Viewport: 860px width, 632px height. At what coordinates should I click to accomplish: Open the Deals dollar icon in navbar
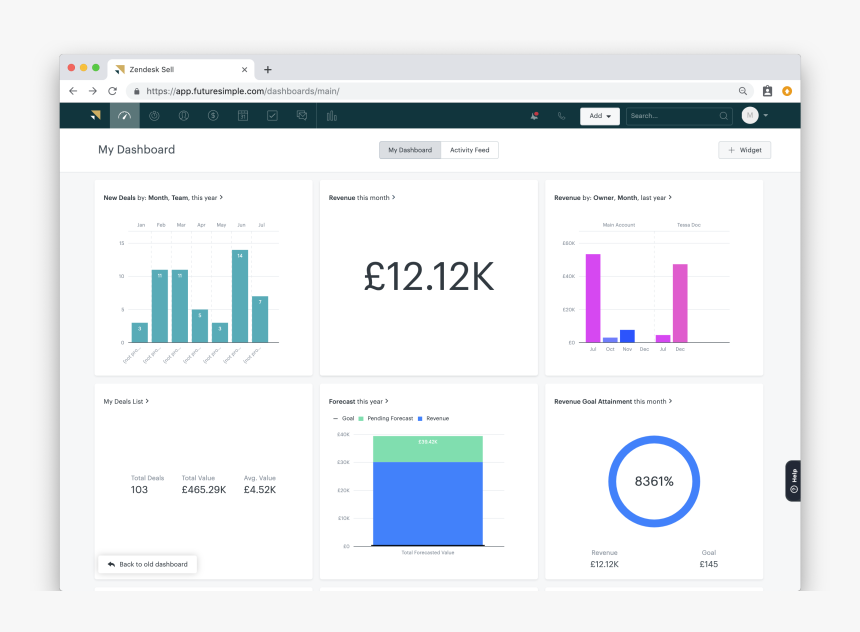(213, 116)
